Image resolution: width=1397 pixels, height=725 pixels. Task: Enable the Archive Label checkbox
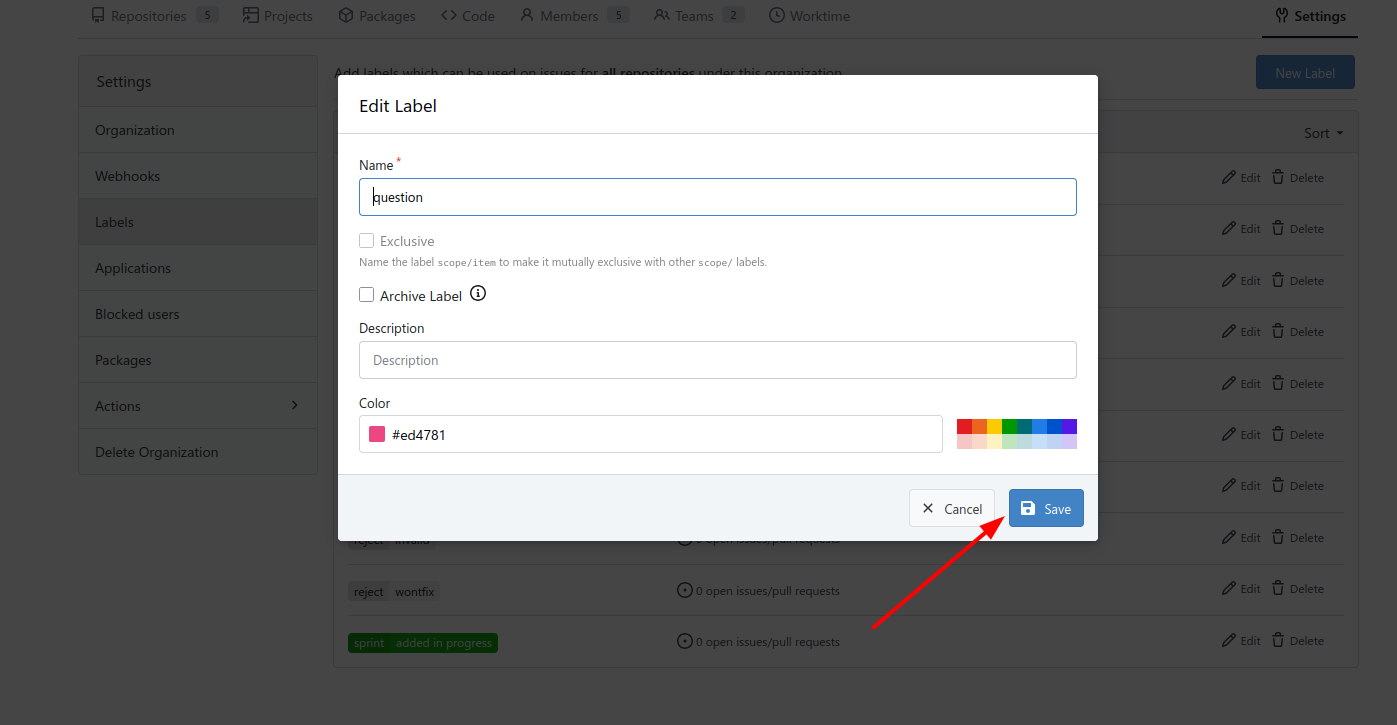(367, 295)
